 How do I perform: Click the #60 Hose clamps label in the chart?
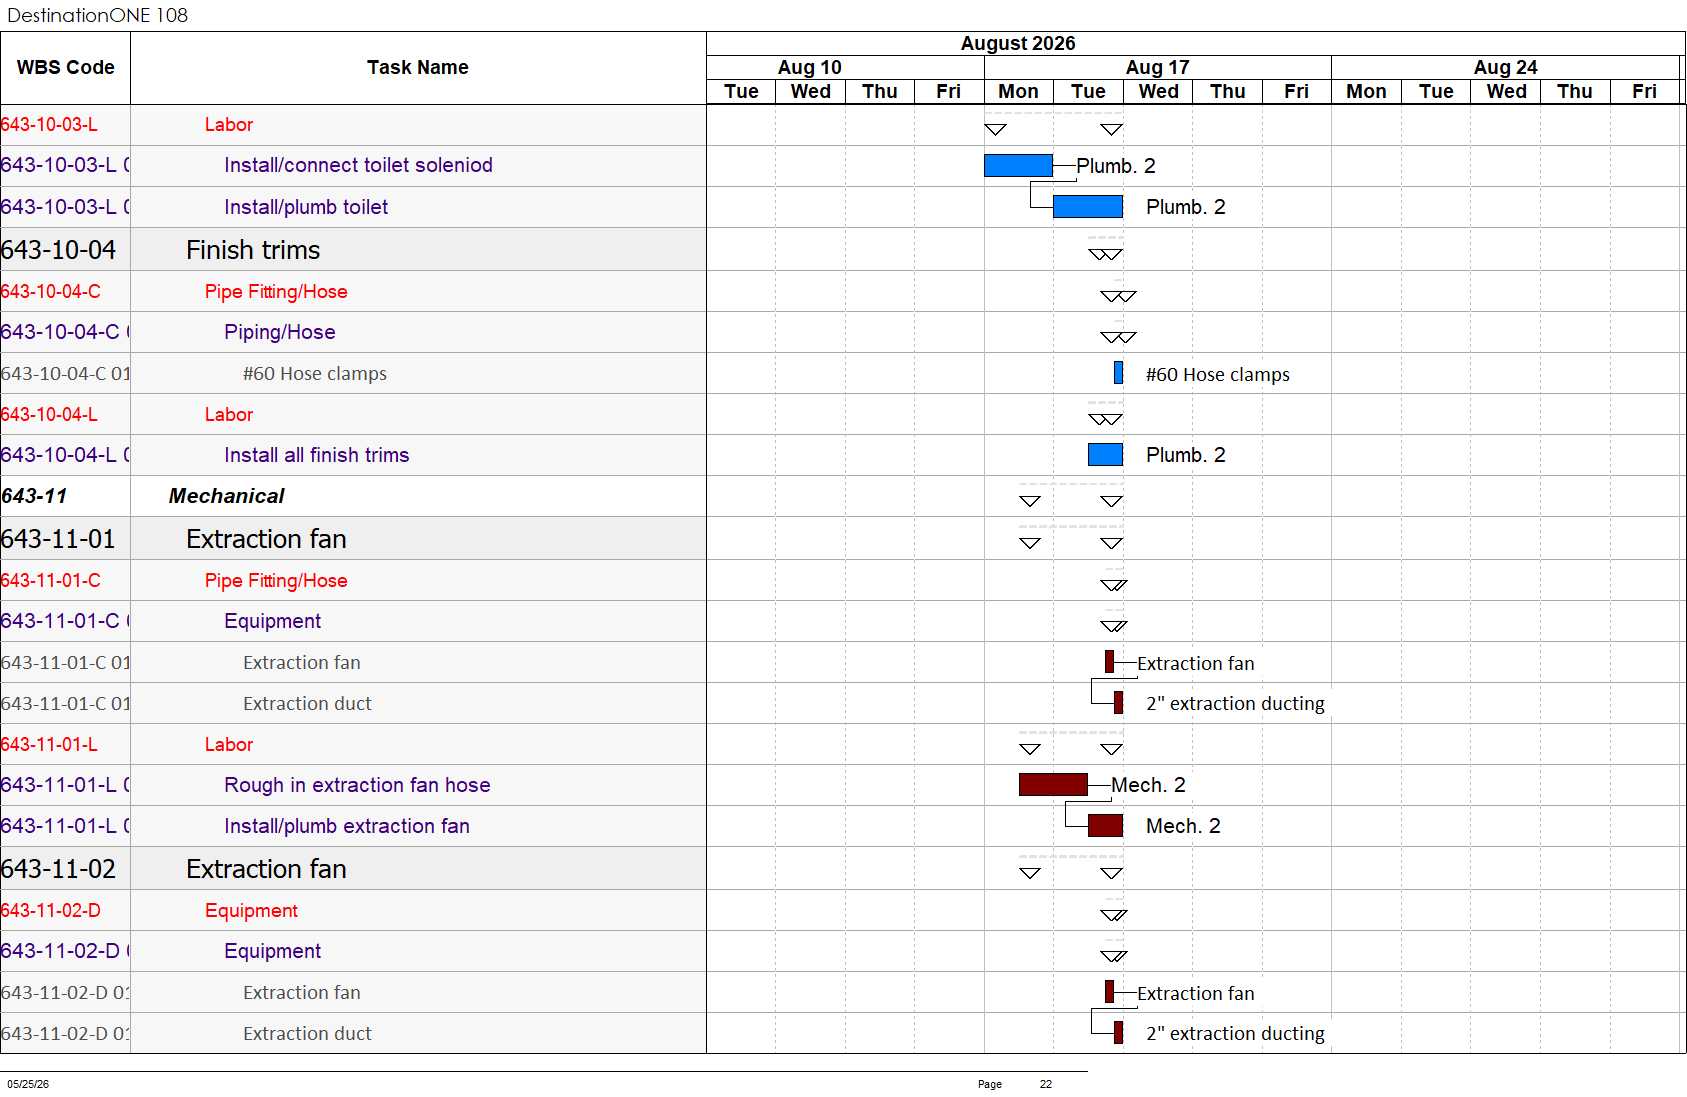(1218, 375)
